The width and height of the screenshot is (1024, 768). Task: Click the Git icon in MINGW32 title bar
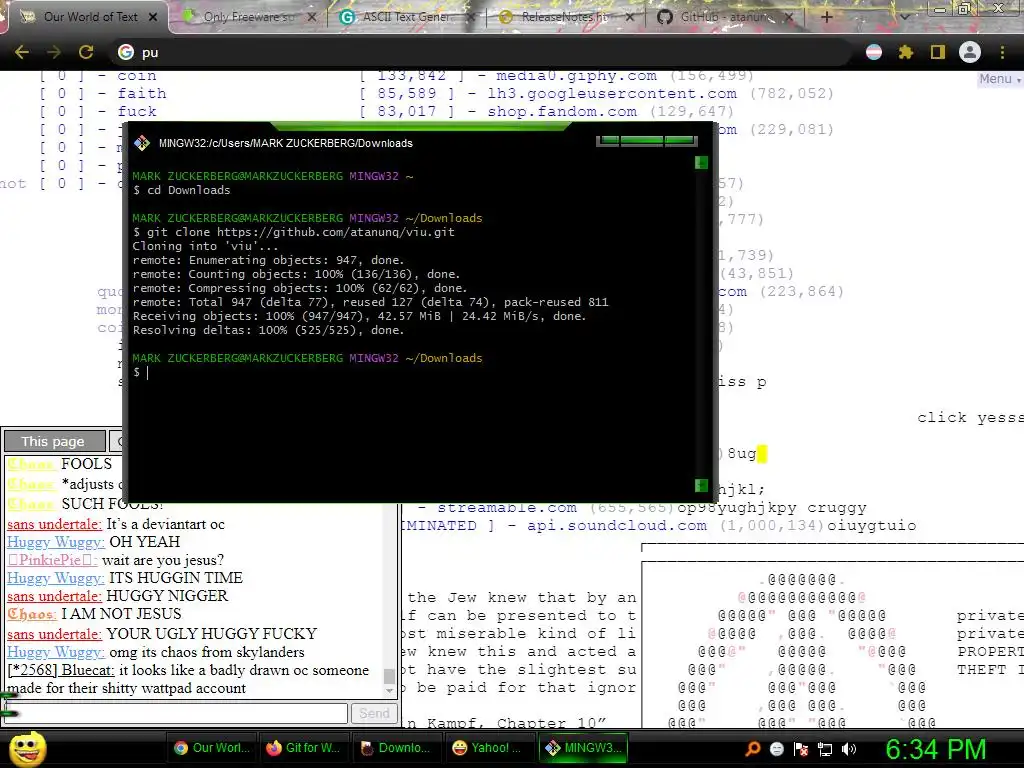(142, 143)
